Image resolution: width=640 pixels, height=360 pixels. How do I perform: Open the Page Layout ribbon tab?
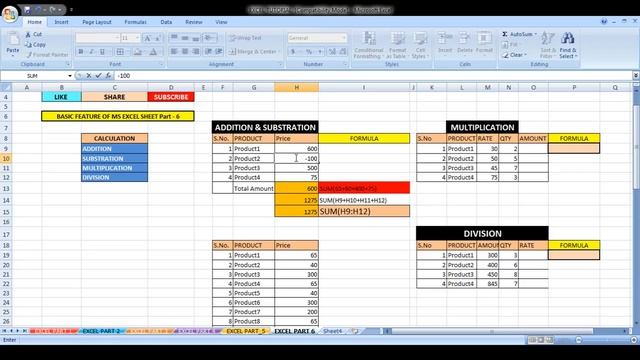tap(97, 22)
